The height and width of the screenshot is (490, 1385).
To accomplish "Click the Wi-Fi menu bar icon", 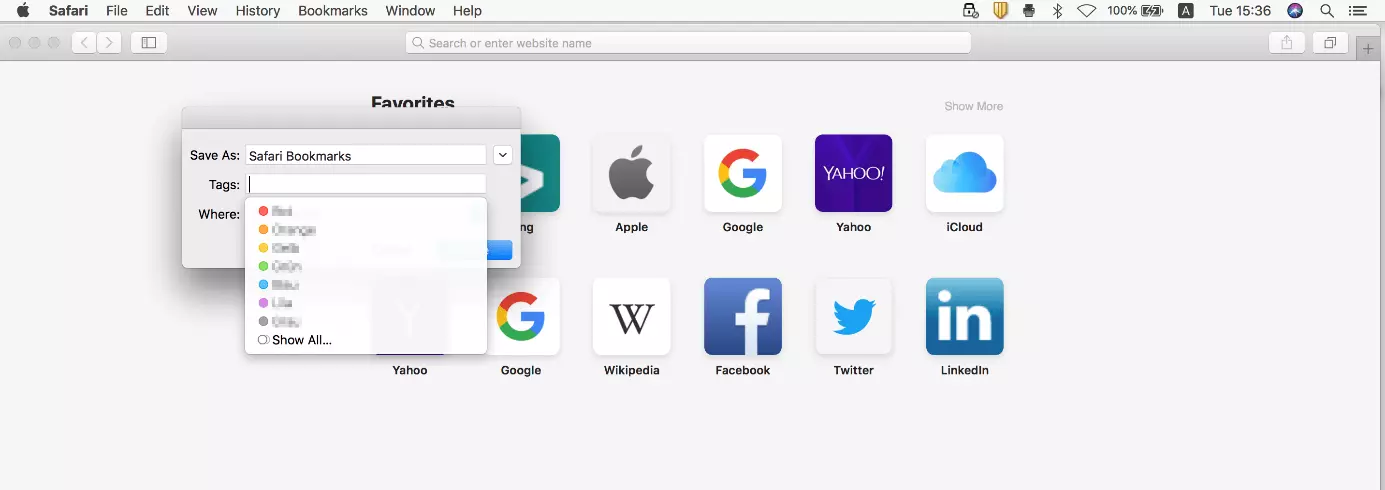I will tap(1087, 11).
